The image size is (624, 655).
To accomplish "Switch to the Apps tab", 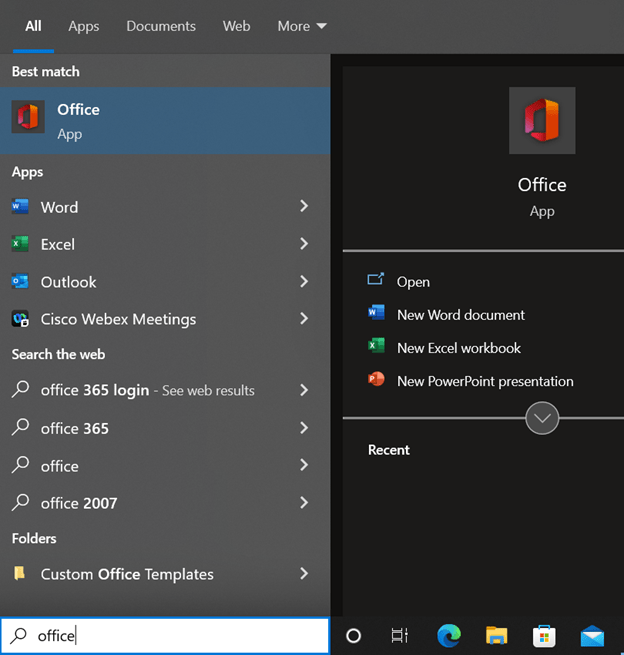I will [84, 26].
